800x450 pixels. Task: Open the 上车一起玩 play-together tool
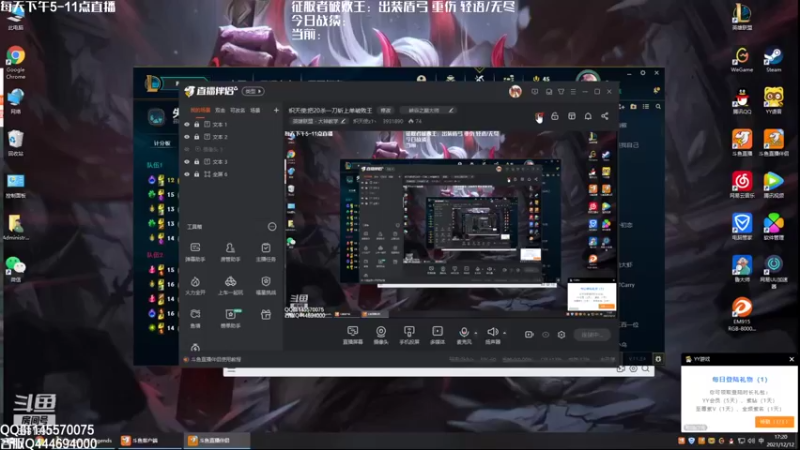click(x=230, y=285)
